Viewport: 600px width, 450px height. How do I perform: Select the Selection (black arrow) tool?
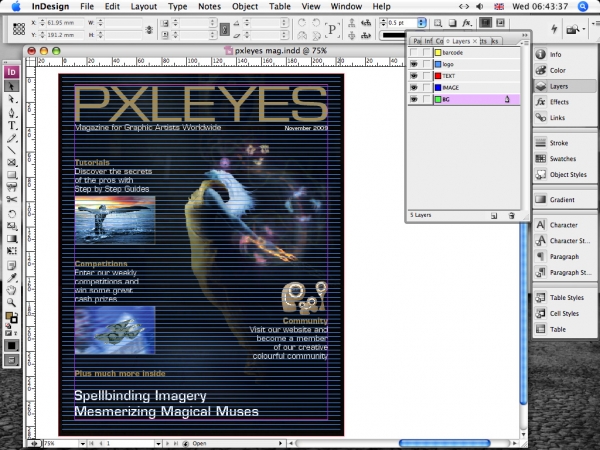click(x=11, y=86)
